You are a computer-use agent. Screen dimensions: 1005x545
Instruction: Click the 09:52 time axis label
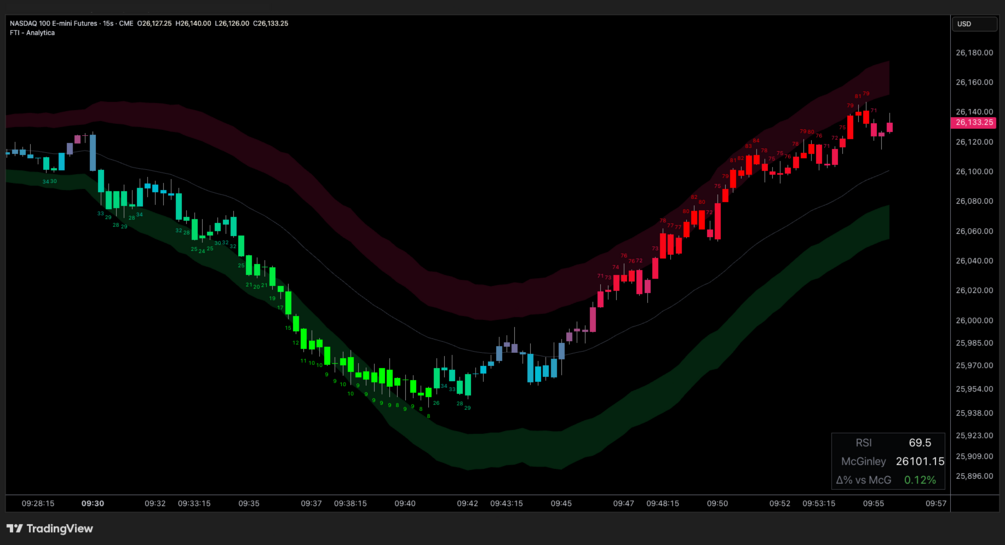point(780,503)
